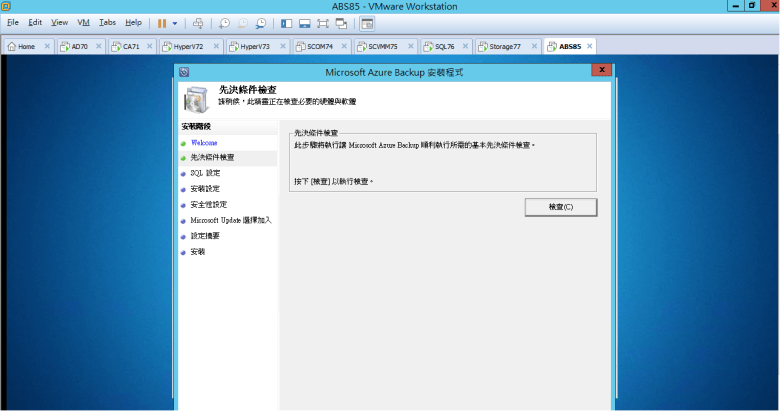Image resolution: width=780 pixels, height=411 pixels.
Task: Open the VM menu
Action: coord(83,22)
